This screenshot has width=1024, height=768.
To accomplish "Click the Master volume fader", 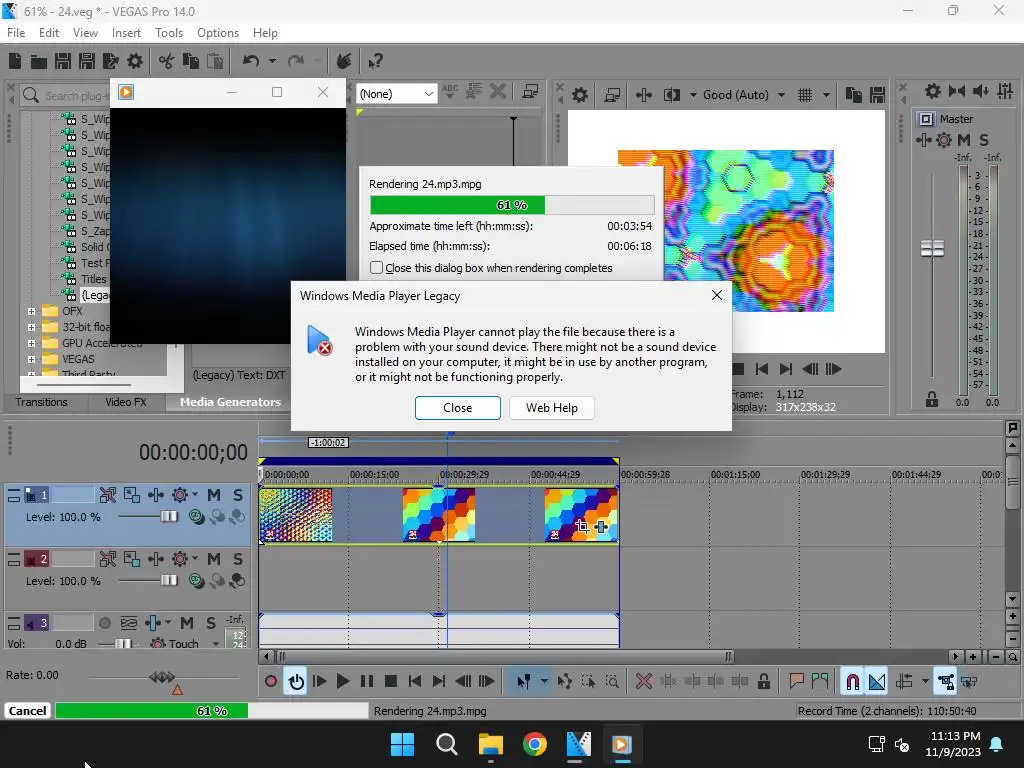I will [932, 248].
